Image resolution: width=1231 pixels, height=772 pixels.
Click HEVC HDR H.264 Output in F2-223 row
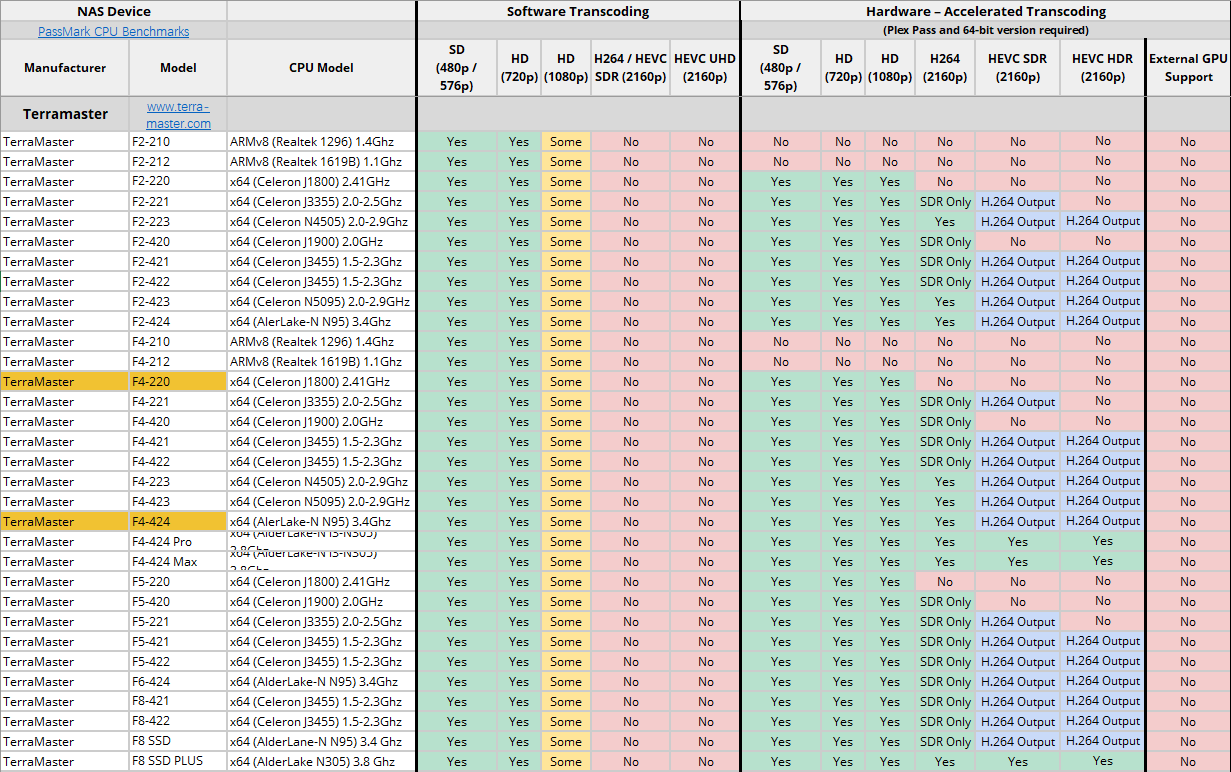click(1102, 221)
